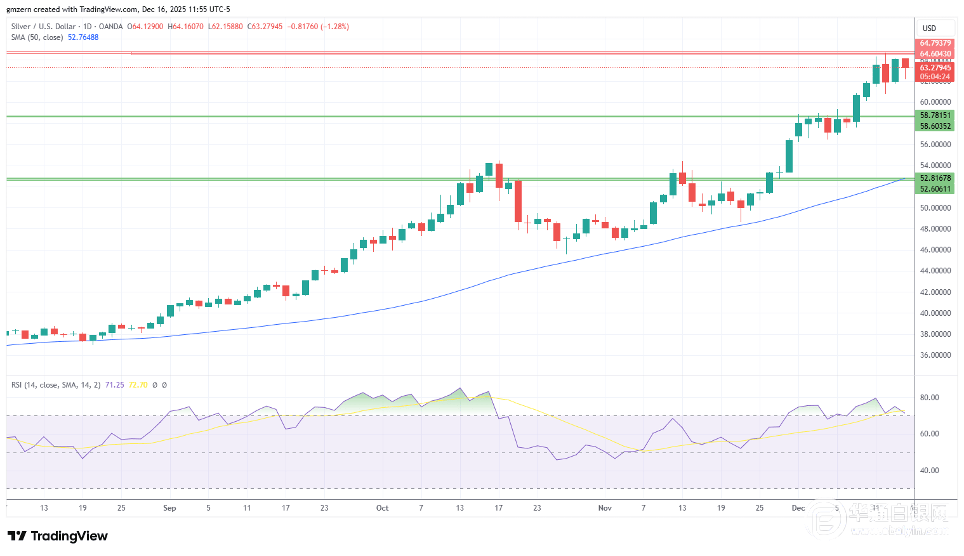Click the Dec label on the time axis
The width and height of the screenshot is (964, 556).
pyautogui.click(x=796, y=508)
